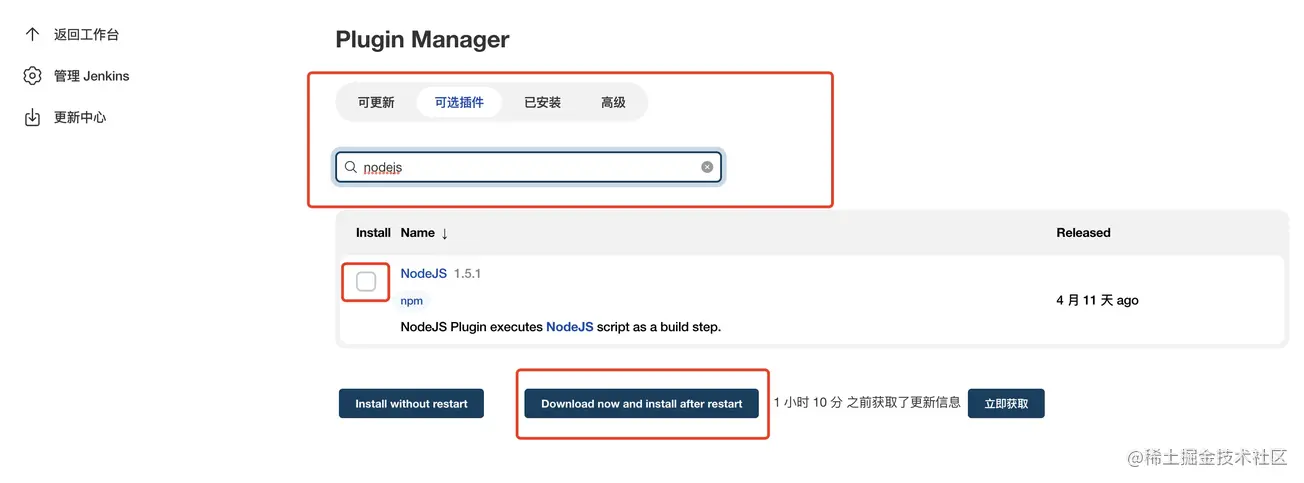
Task: Clear the nodejs search text
Action: pyautogui.click(x=707, y=167)
